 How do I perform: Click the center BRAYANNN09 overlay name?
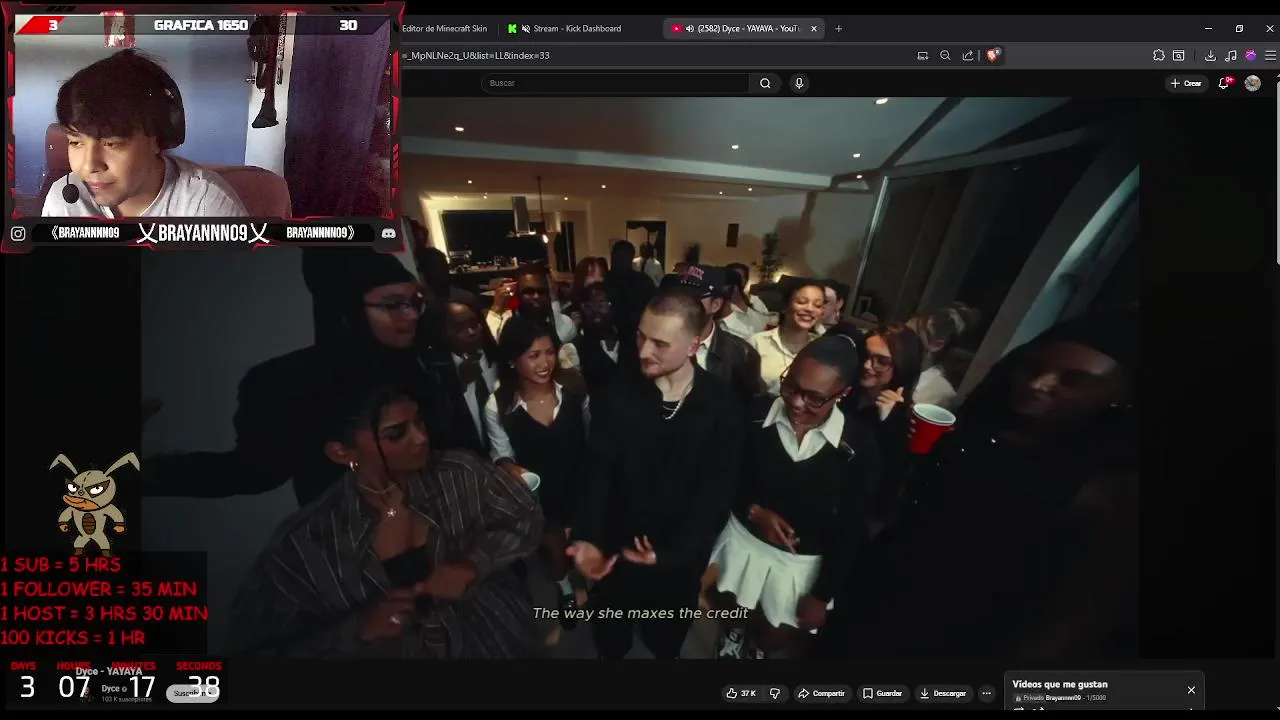203,233
